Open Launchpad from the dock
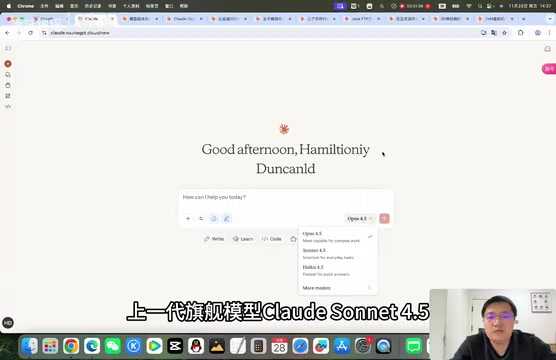The width and height of the screenshot is (556, 360). coord(50,346)
